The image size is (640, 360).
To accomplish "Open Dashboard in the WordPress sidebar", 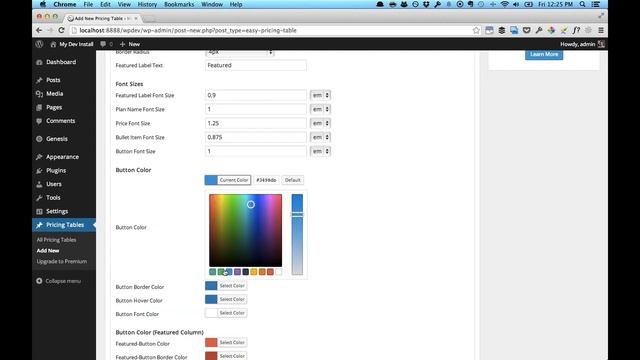I will pyautogui.click(x=61, y=62).
